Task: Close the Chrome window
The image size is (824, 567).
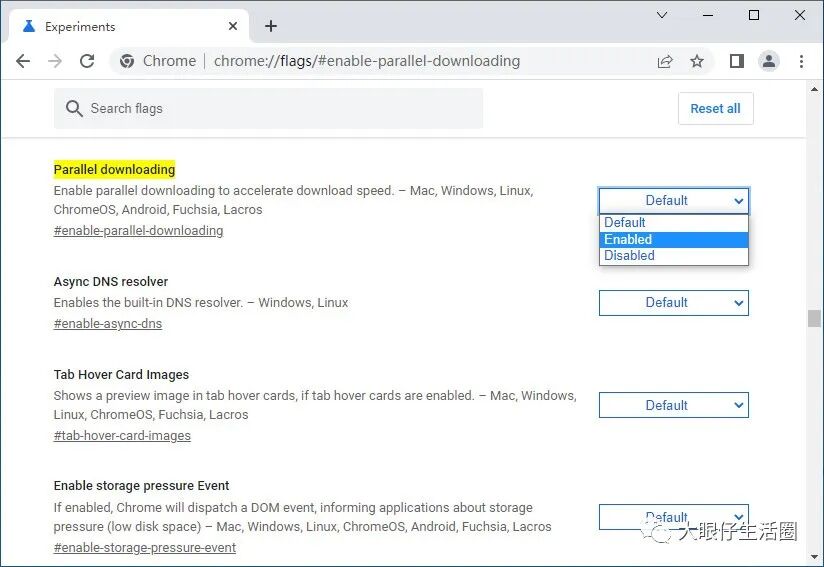Action: [800, 15]
